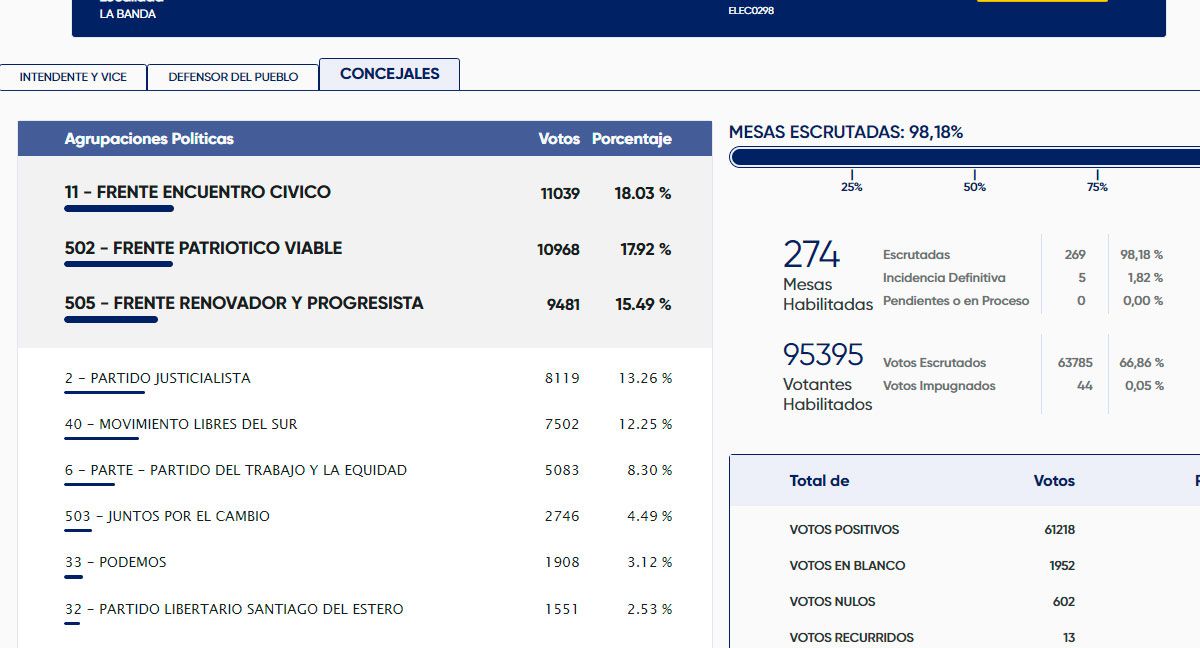Viewport: 1200px width, 648px height.
Task: Select Movimiento Libres del Sur
Action: tap(181, 424)
